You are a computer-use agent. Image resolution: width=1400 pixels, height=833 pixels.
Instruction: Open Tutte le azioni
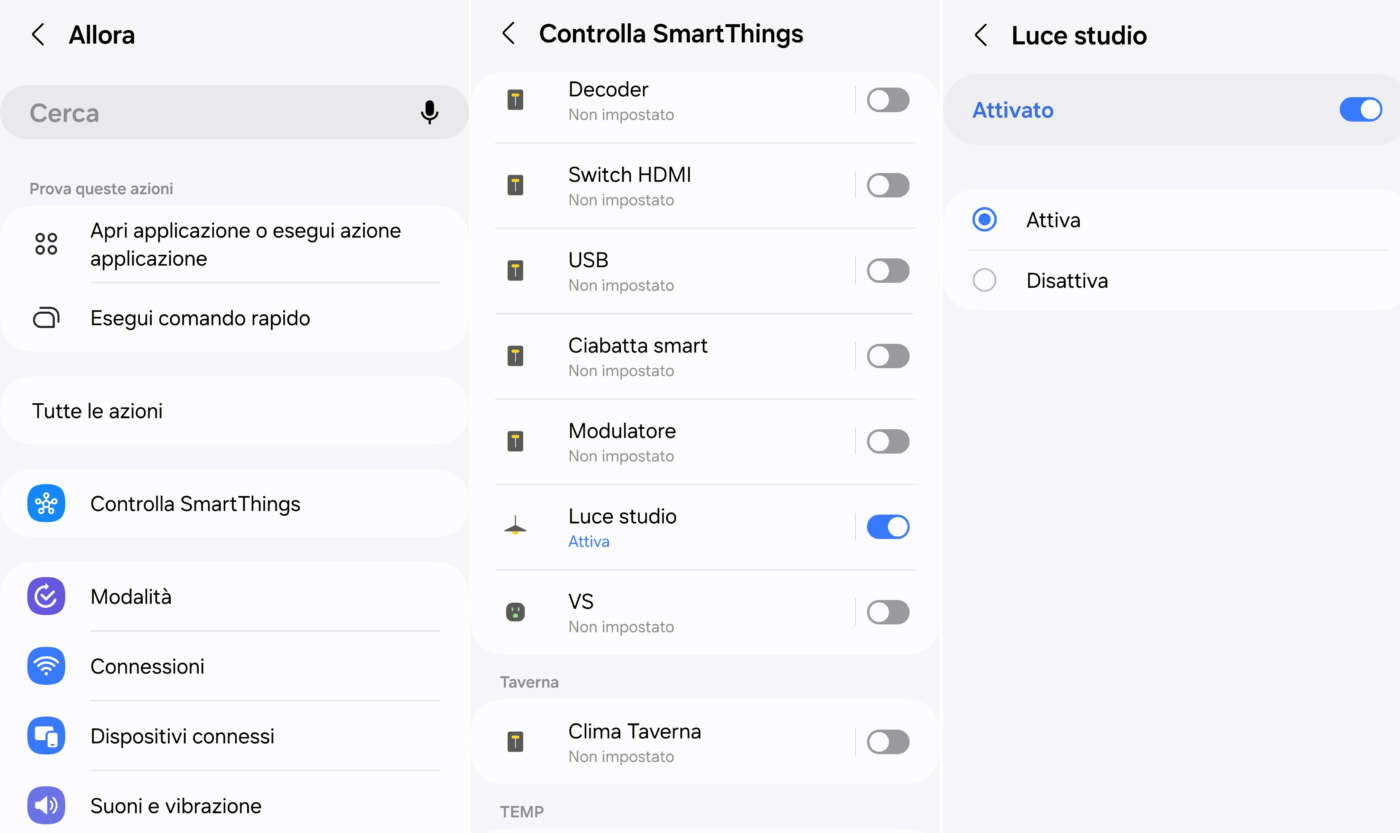point(234,411)
